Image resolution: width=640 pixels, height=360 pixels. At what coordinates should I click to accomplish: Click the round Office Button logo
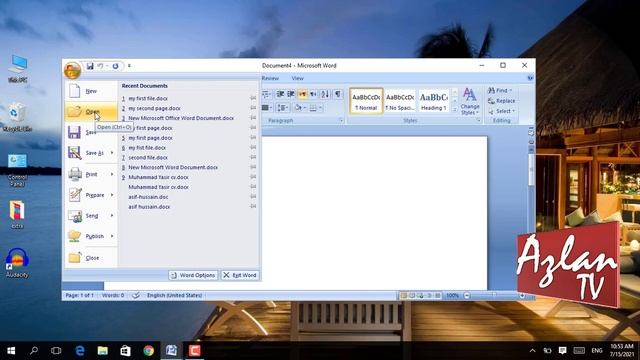72,70
